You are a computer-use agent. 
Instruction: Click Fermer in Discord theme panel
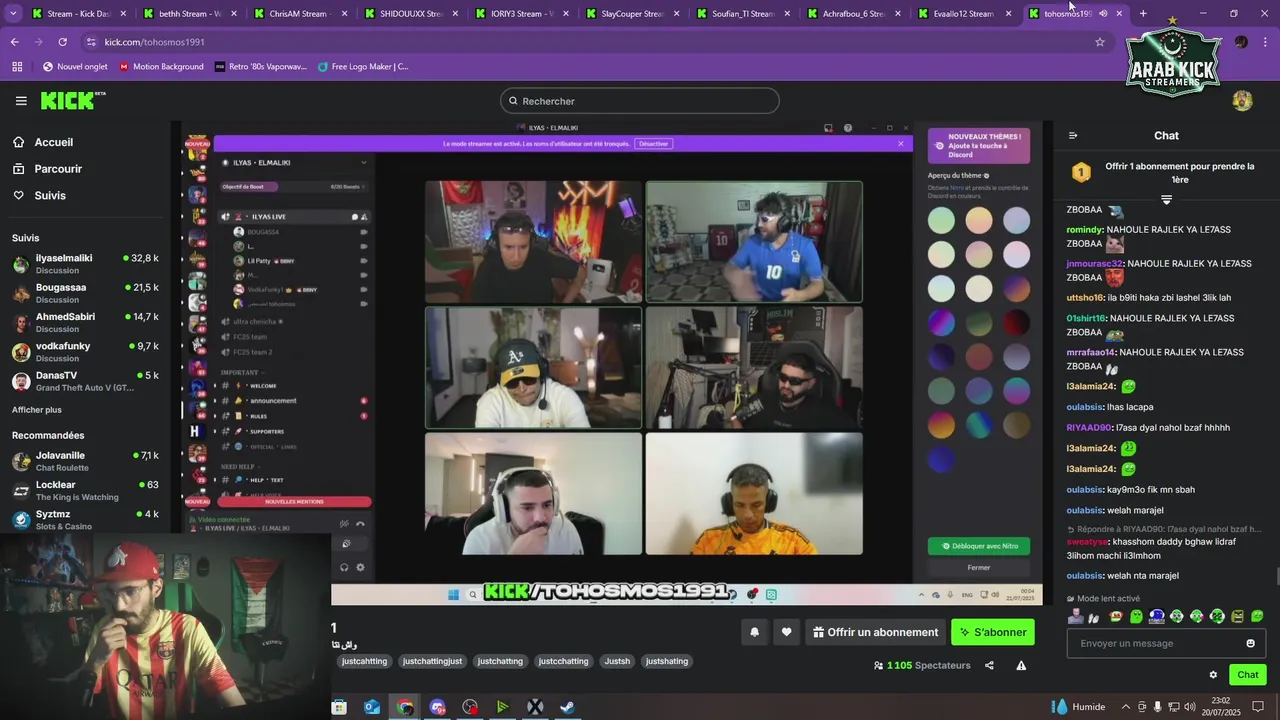979,567
